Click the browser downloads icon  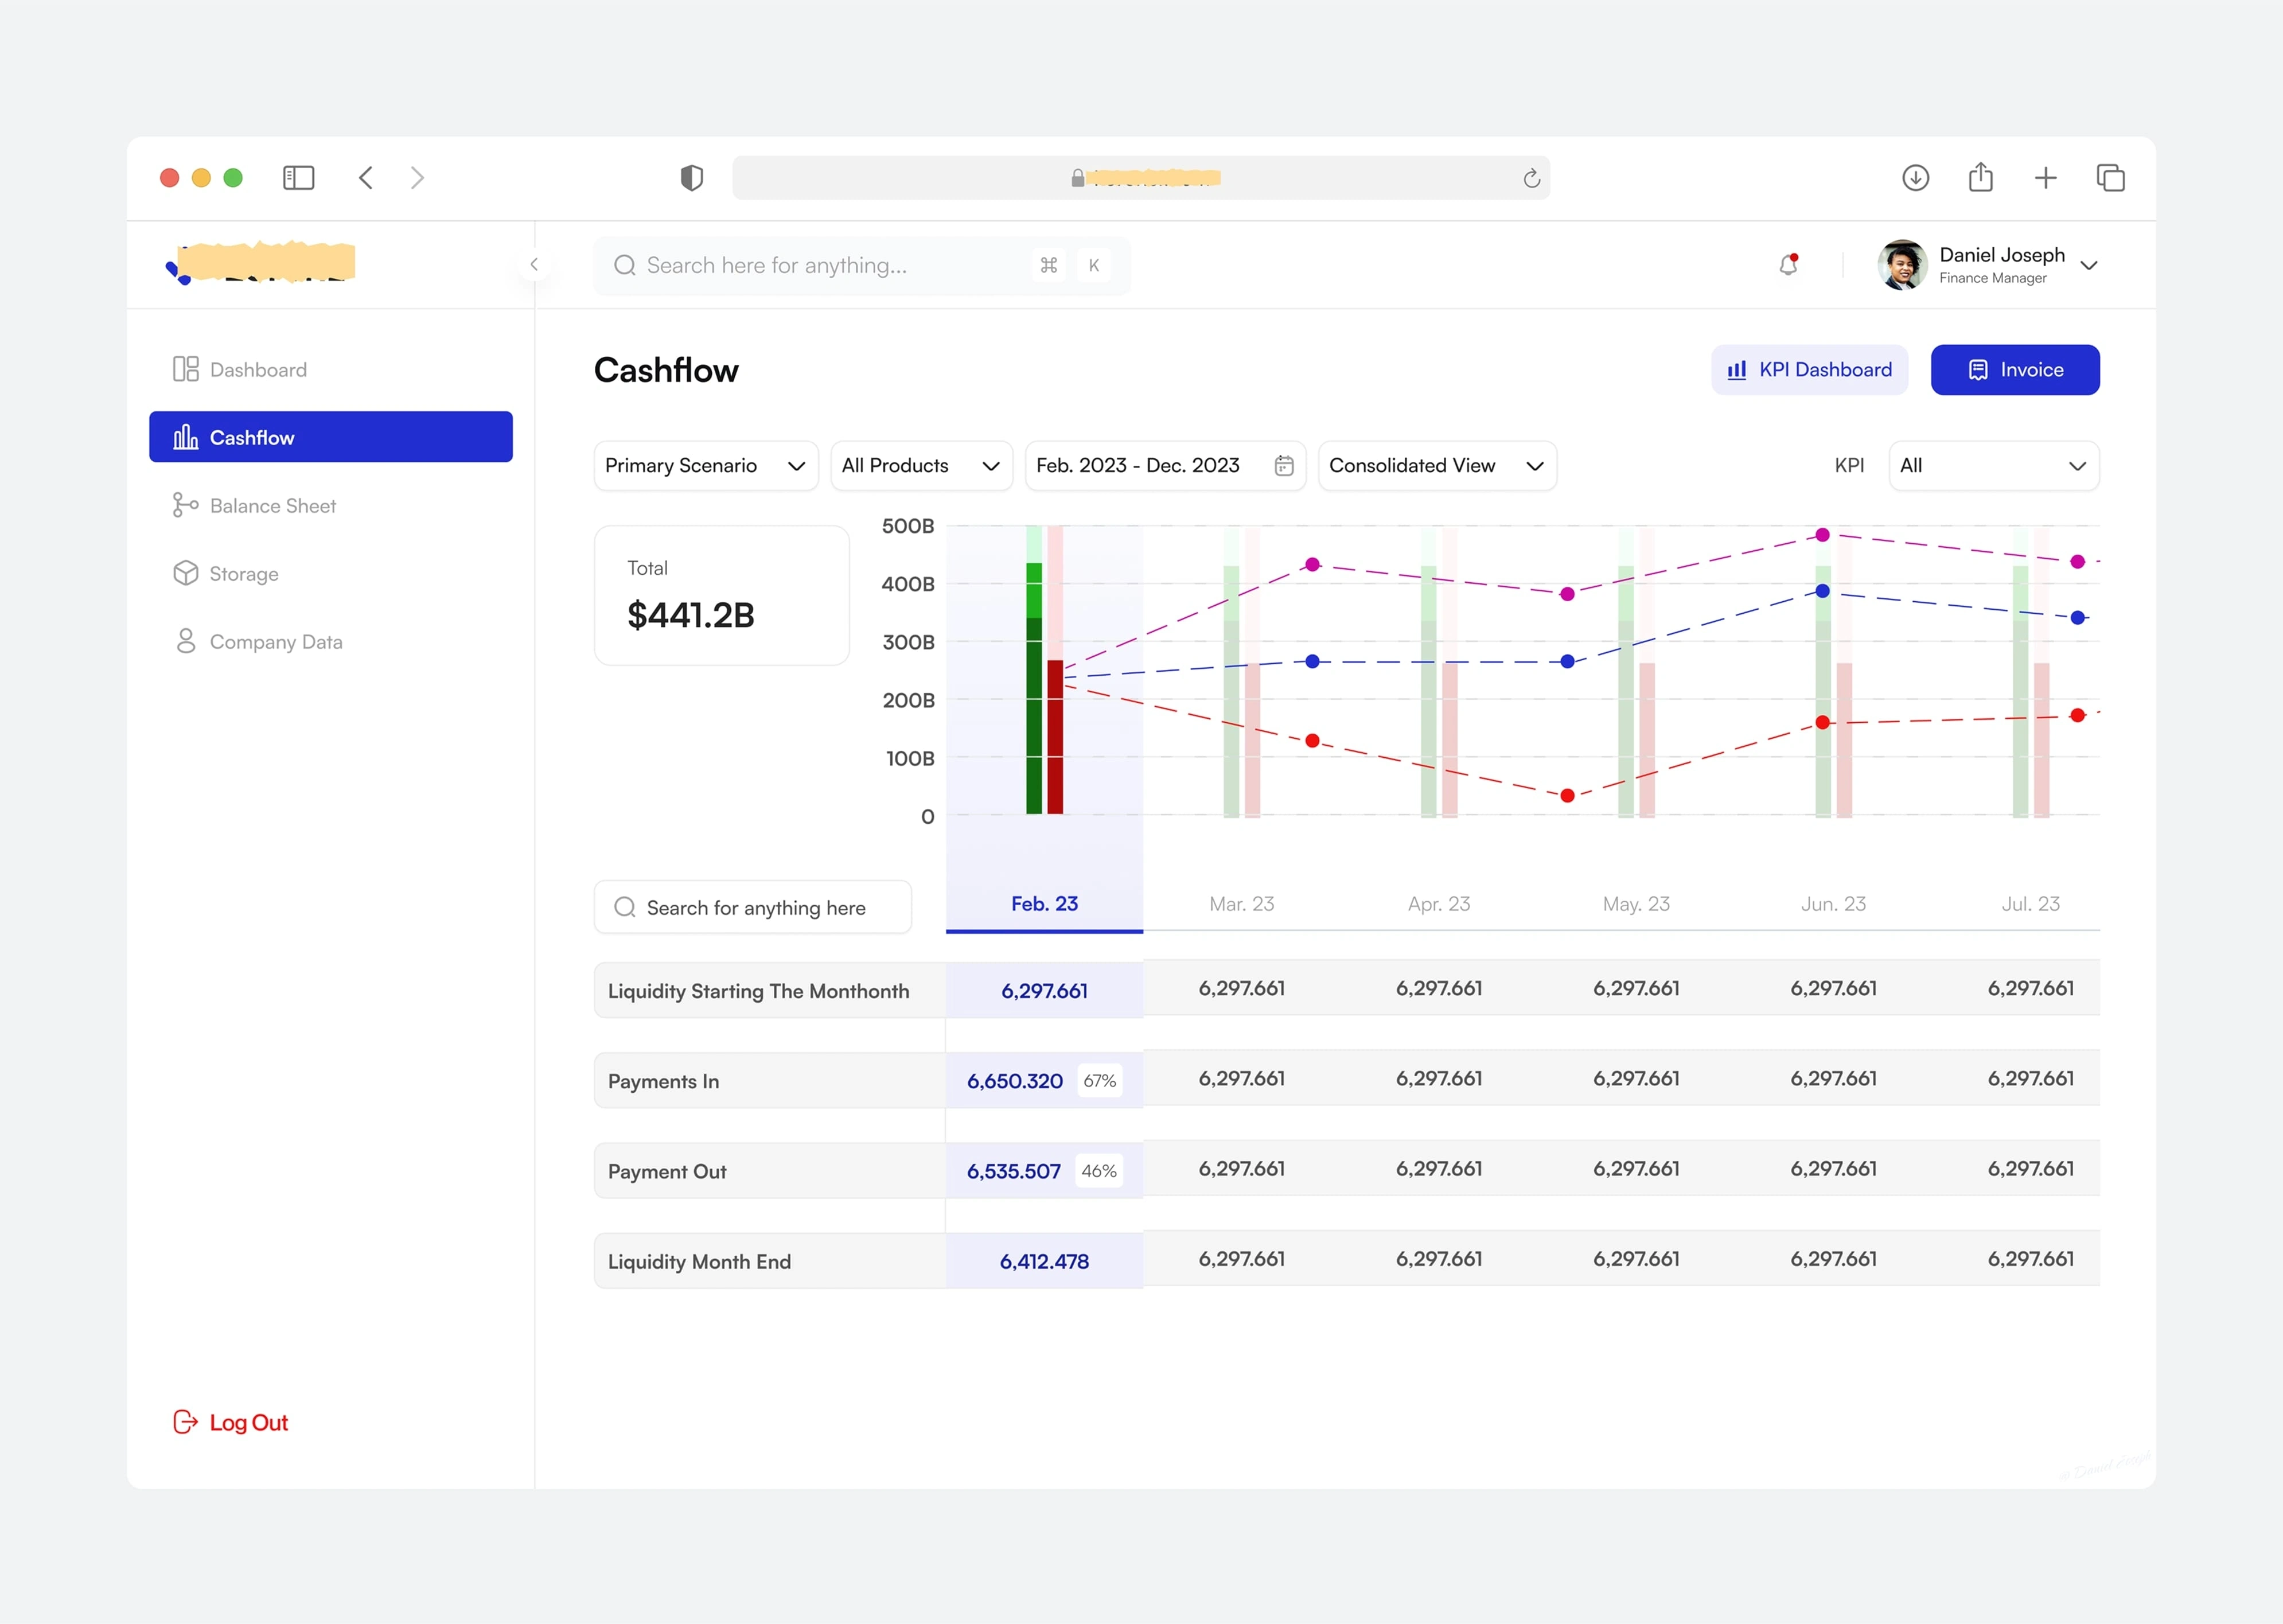[1915, 178]
